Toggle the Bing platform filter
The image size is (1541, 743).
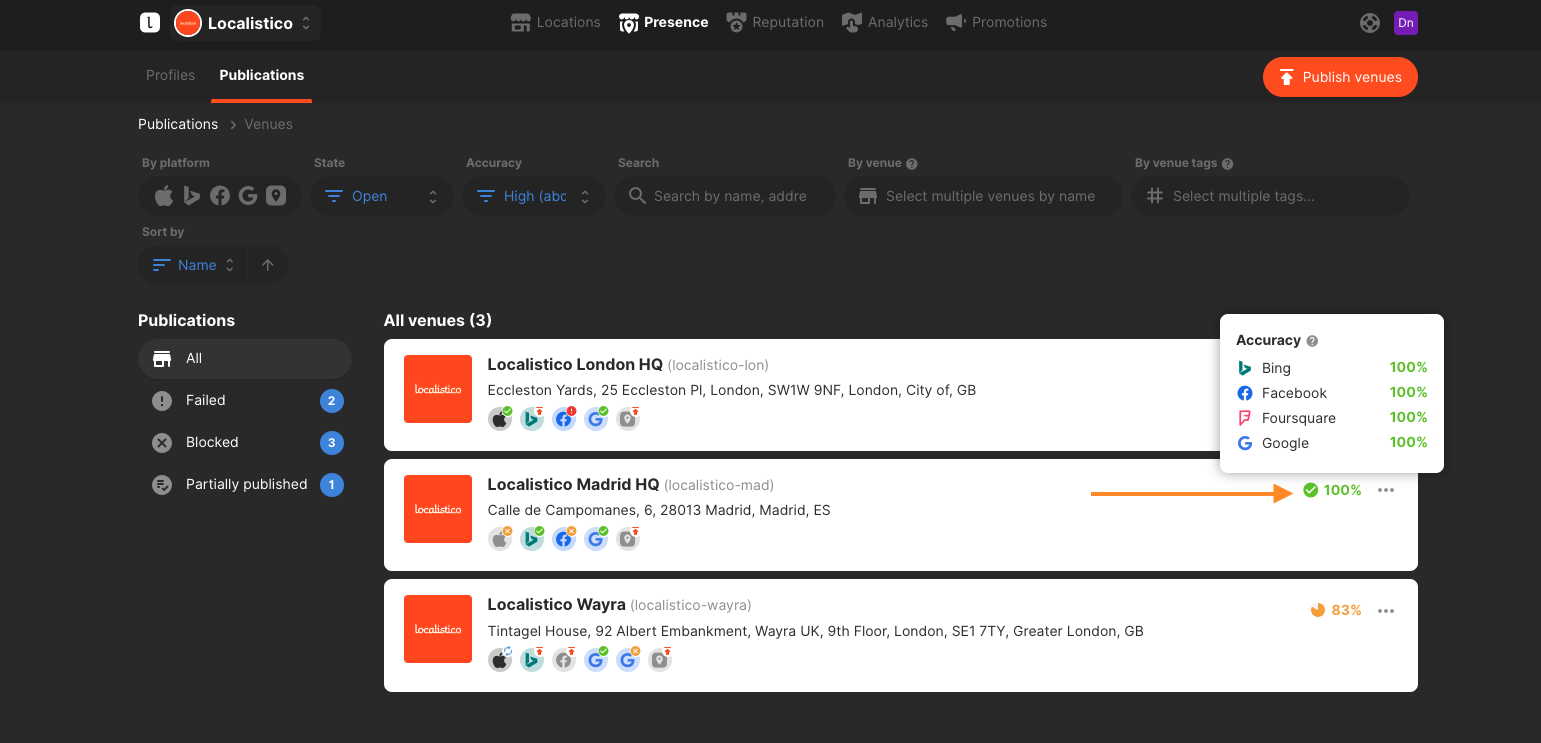point(192,196)
